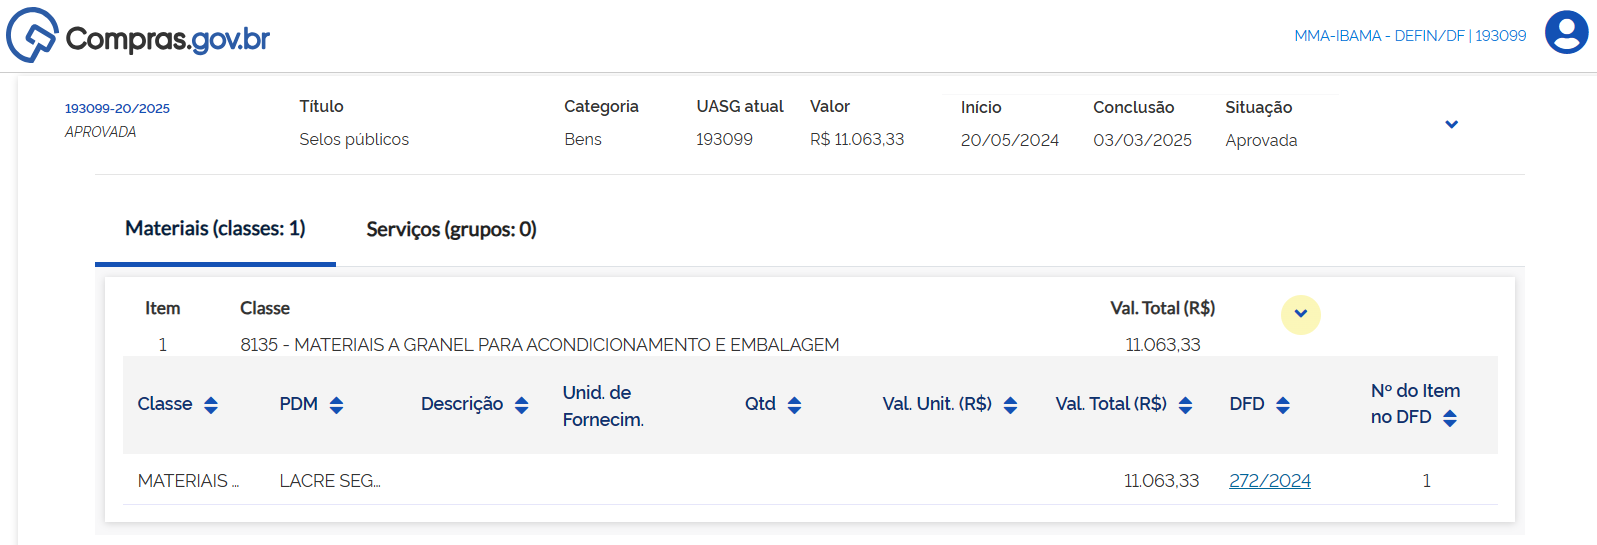Sort table by Classe column arrows
The width and height of the screenshot is (1597, 545).
click(211, 405)
